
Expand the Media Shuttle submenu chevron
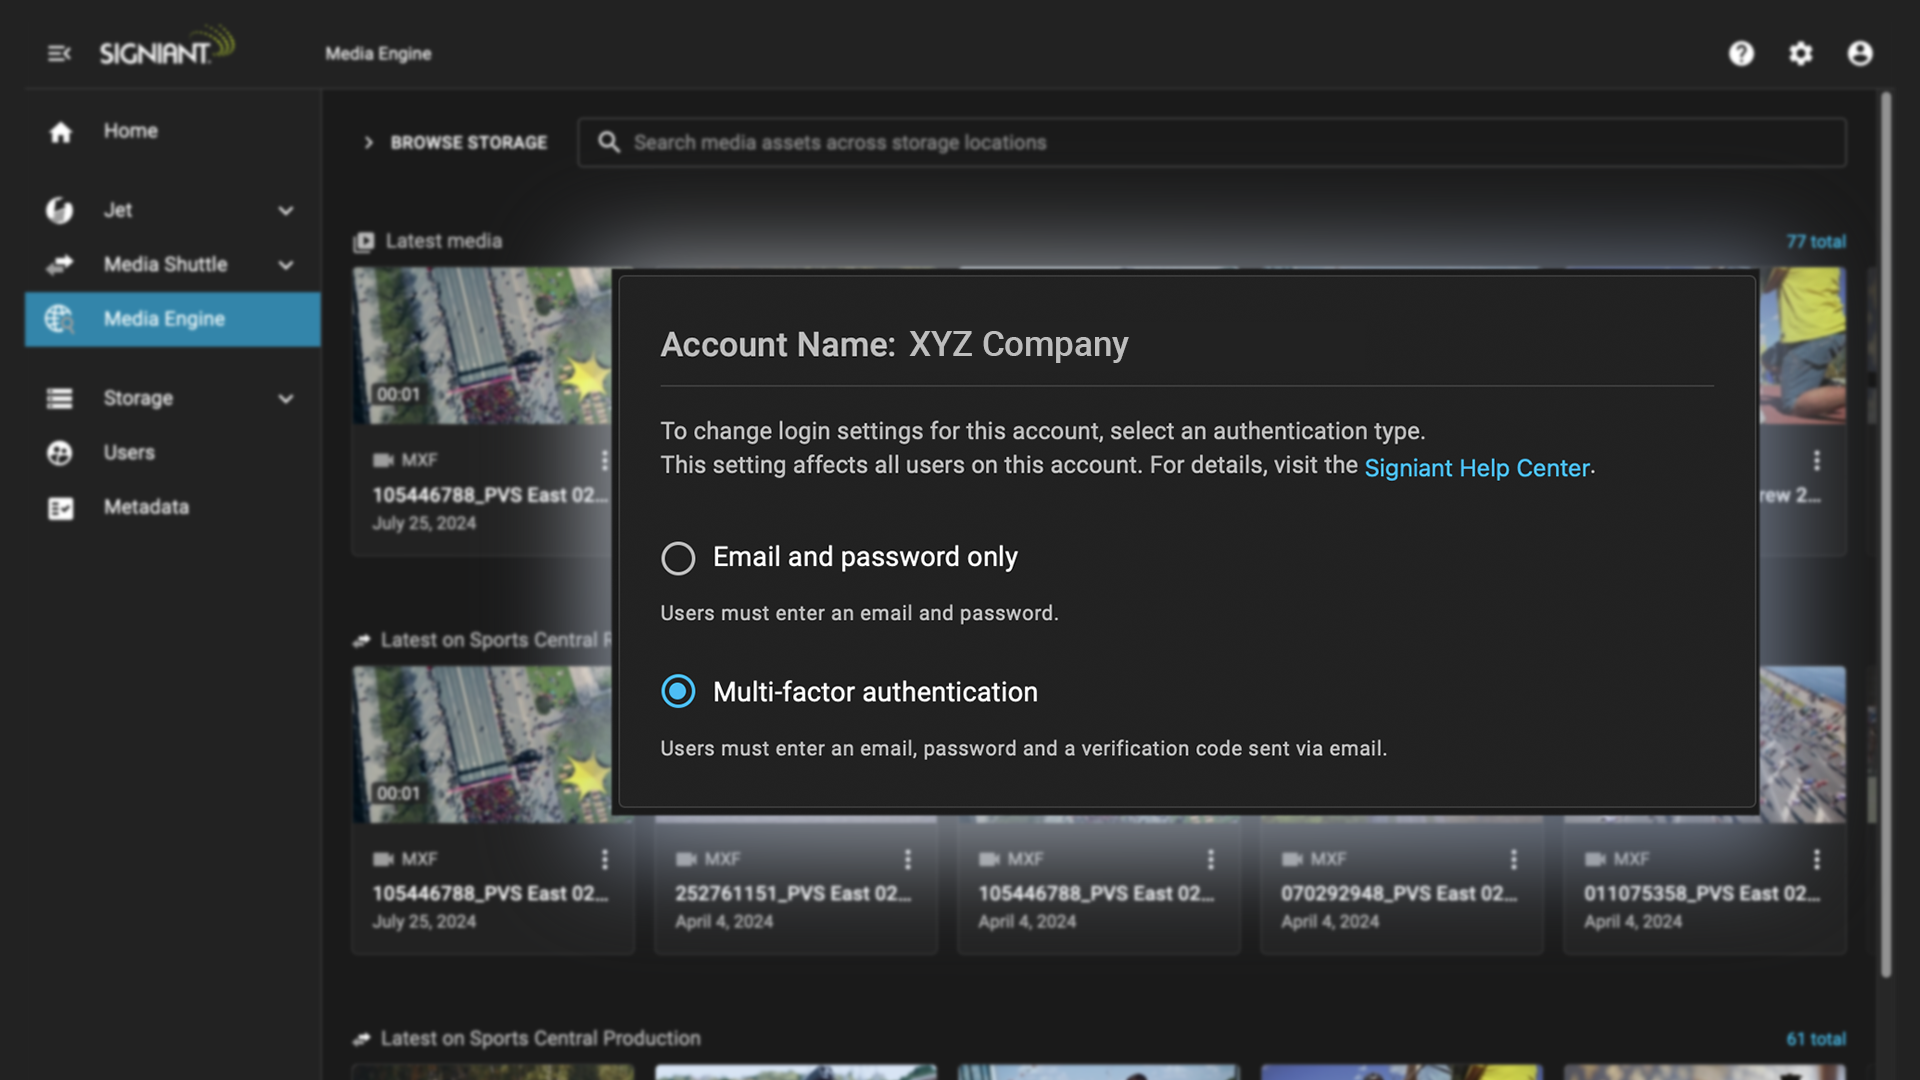pos(286,265)
